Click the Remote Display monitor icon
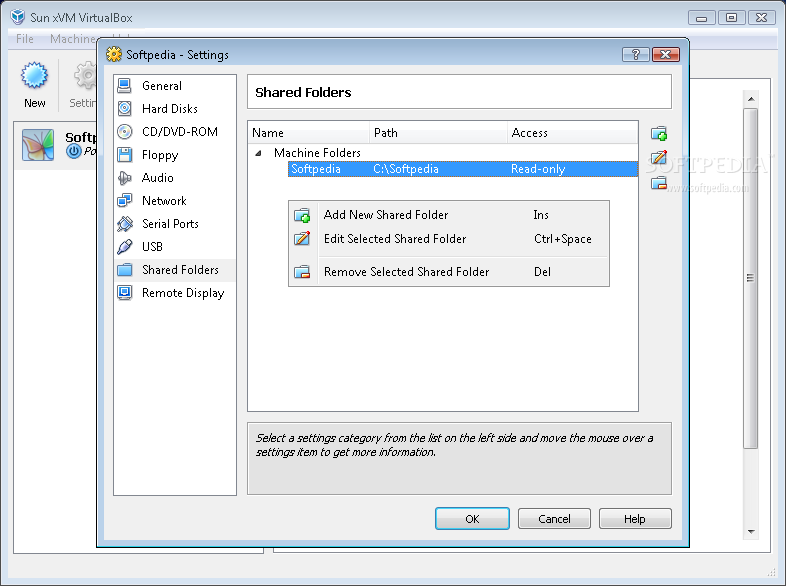 coord(124,293)
